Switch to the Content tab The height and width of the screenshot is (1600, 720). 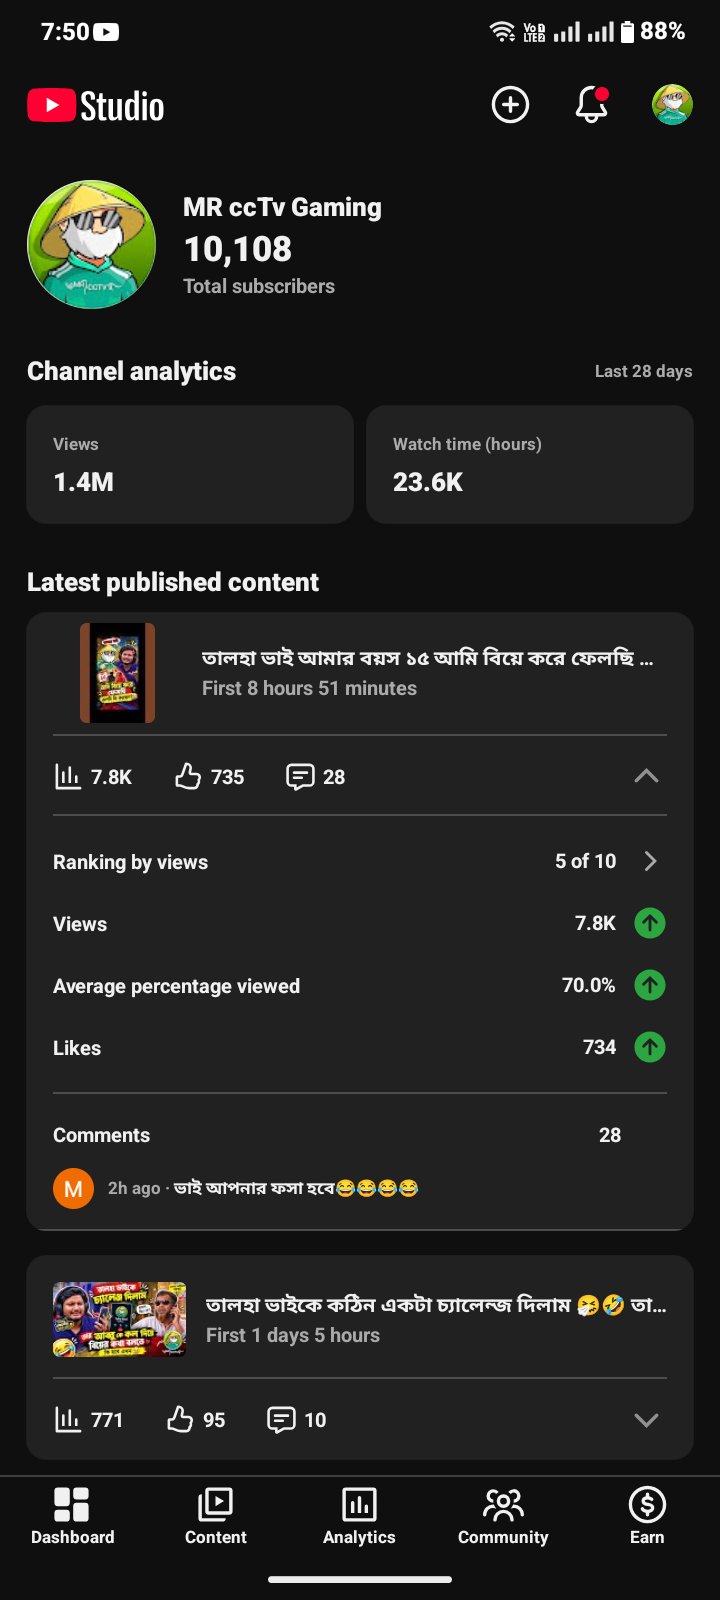click(x=216, y=1516)
